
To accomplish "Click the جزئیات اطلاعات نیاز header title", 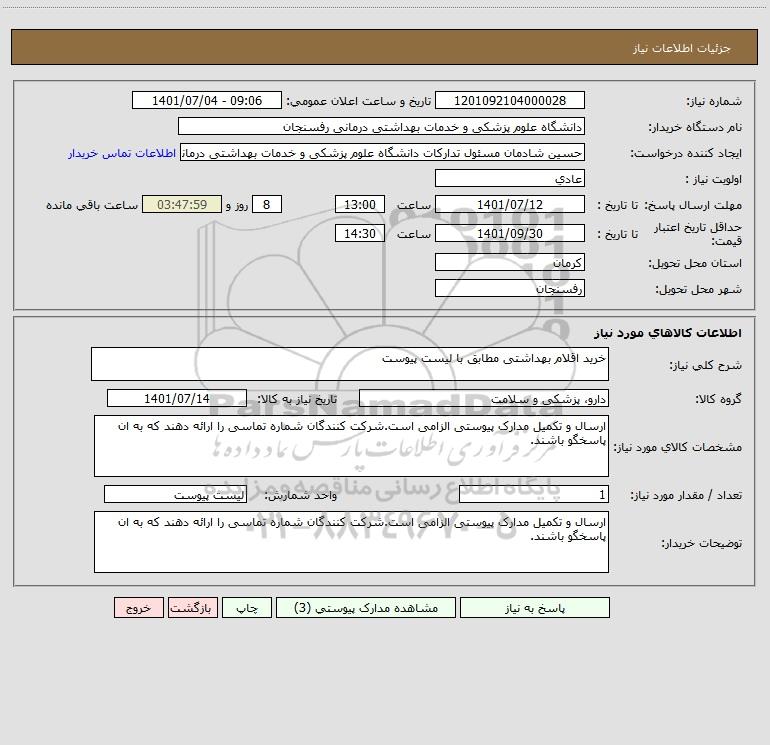I will tap(682, 48).
